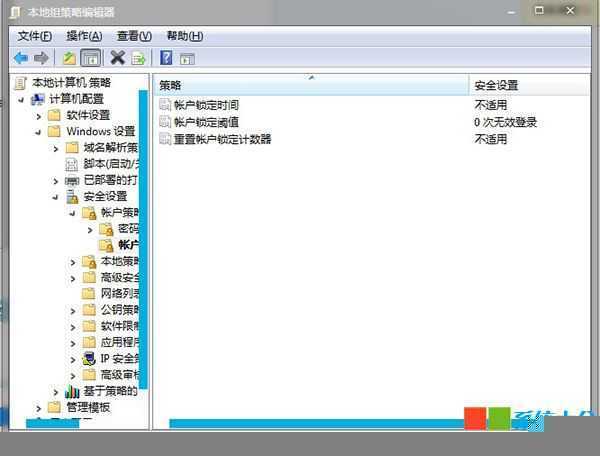Click the Up one level toolbar icon
The image size is (600, 456).
tap(69, 58)
